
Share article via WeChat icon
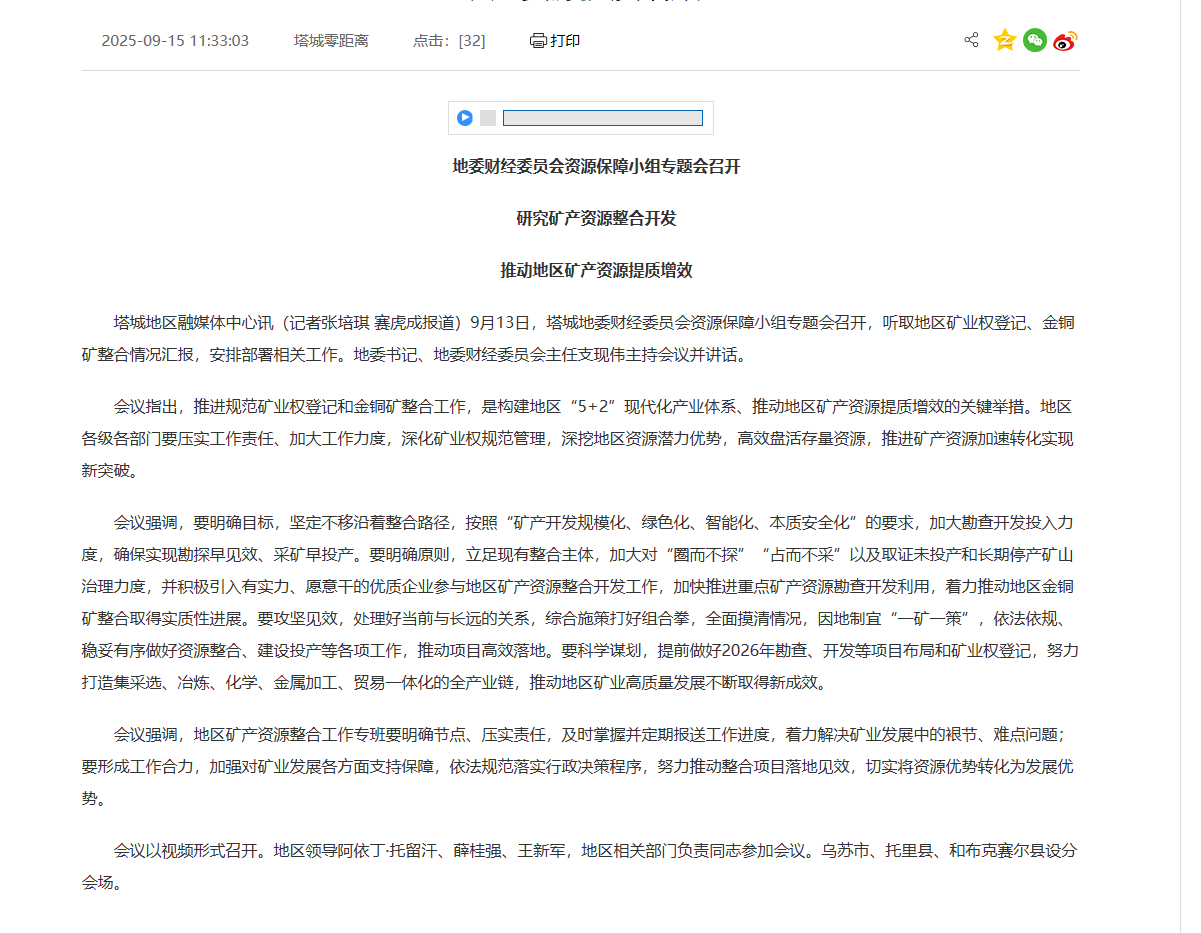click(x=1035, y=40)
